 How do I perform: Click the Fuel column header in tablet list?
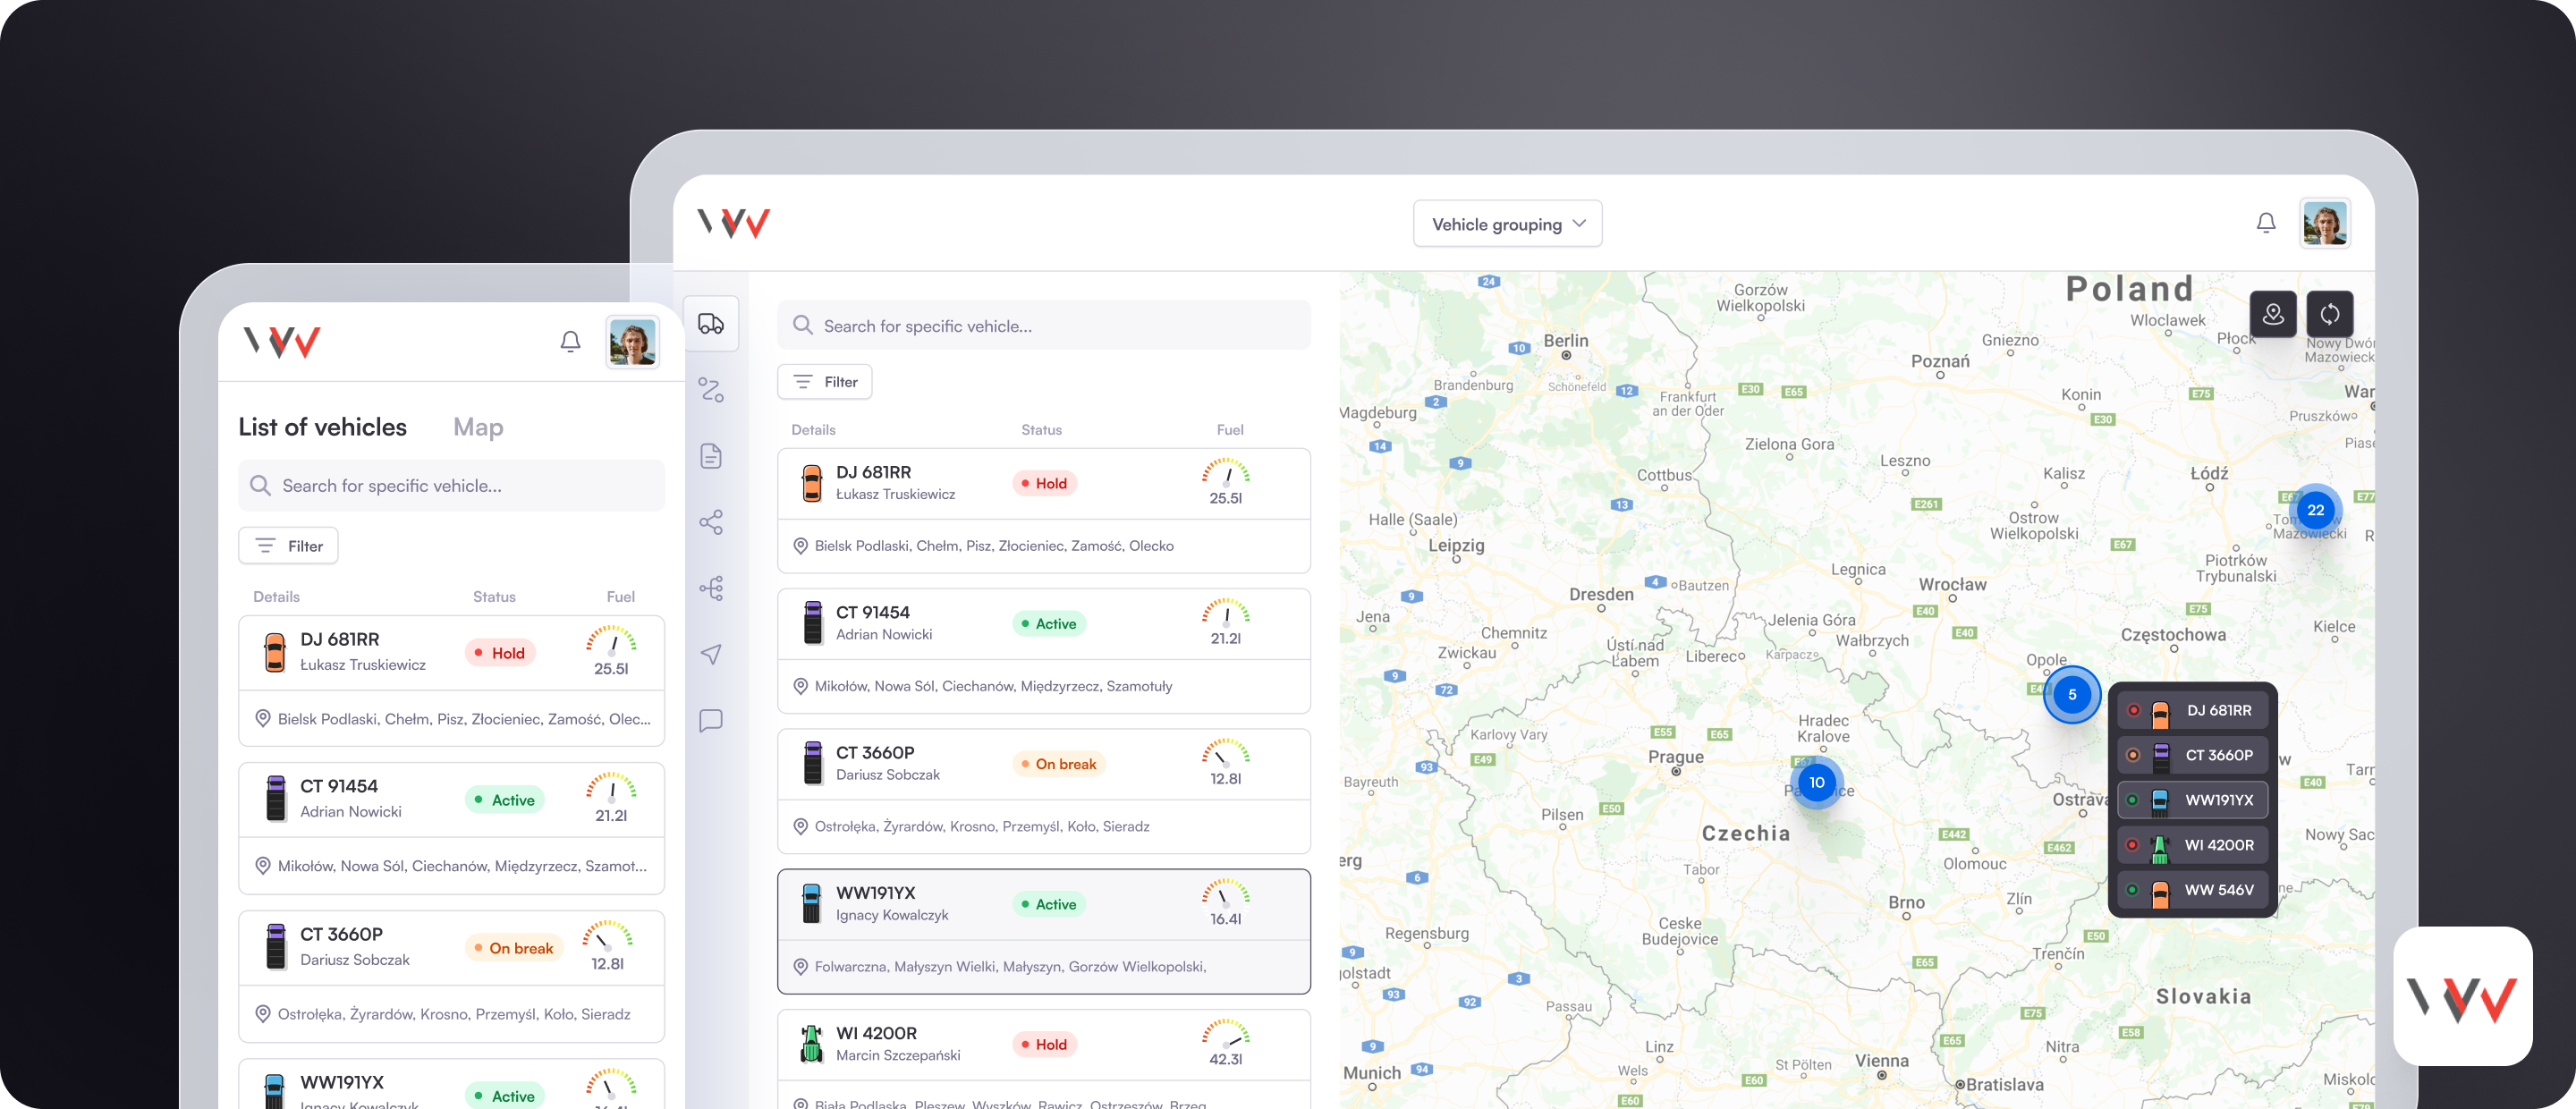tap(1230, 430)
